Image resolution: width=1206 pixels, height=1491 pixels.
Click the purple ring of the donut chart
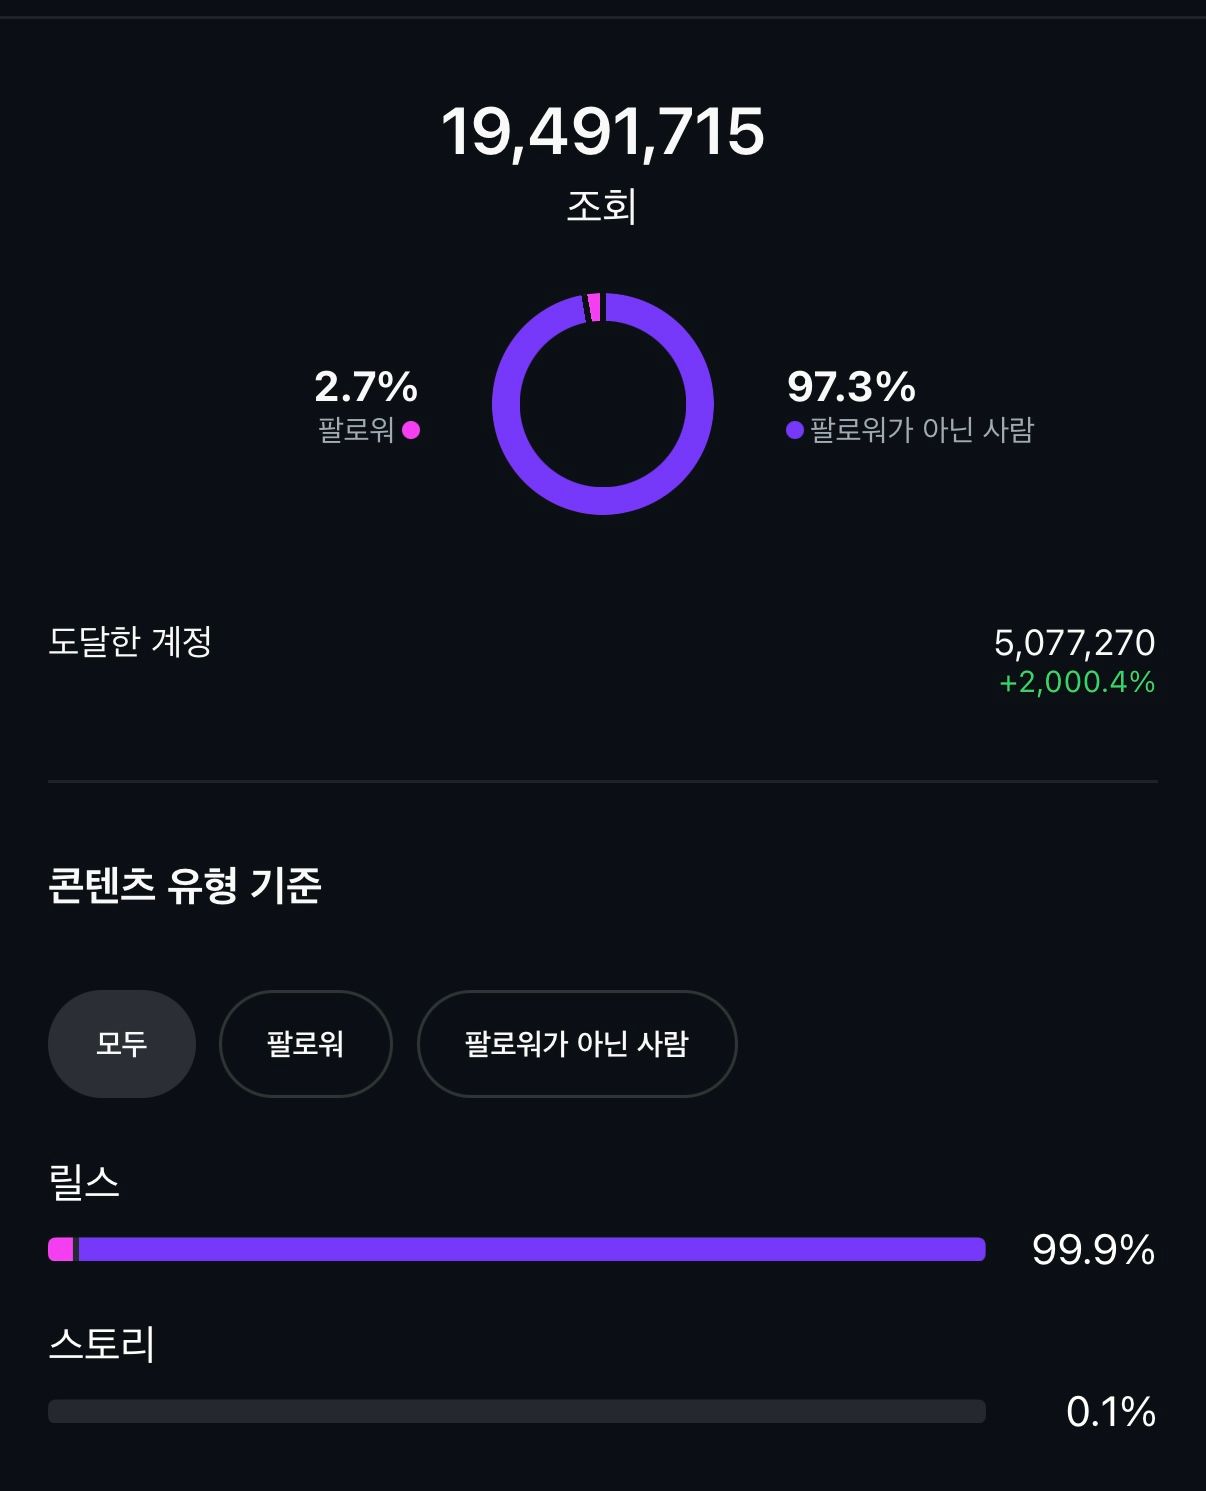tap(700, 404)
